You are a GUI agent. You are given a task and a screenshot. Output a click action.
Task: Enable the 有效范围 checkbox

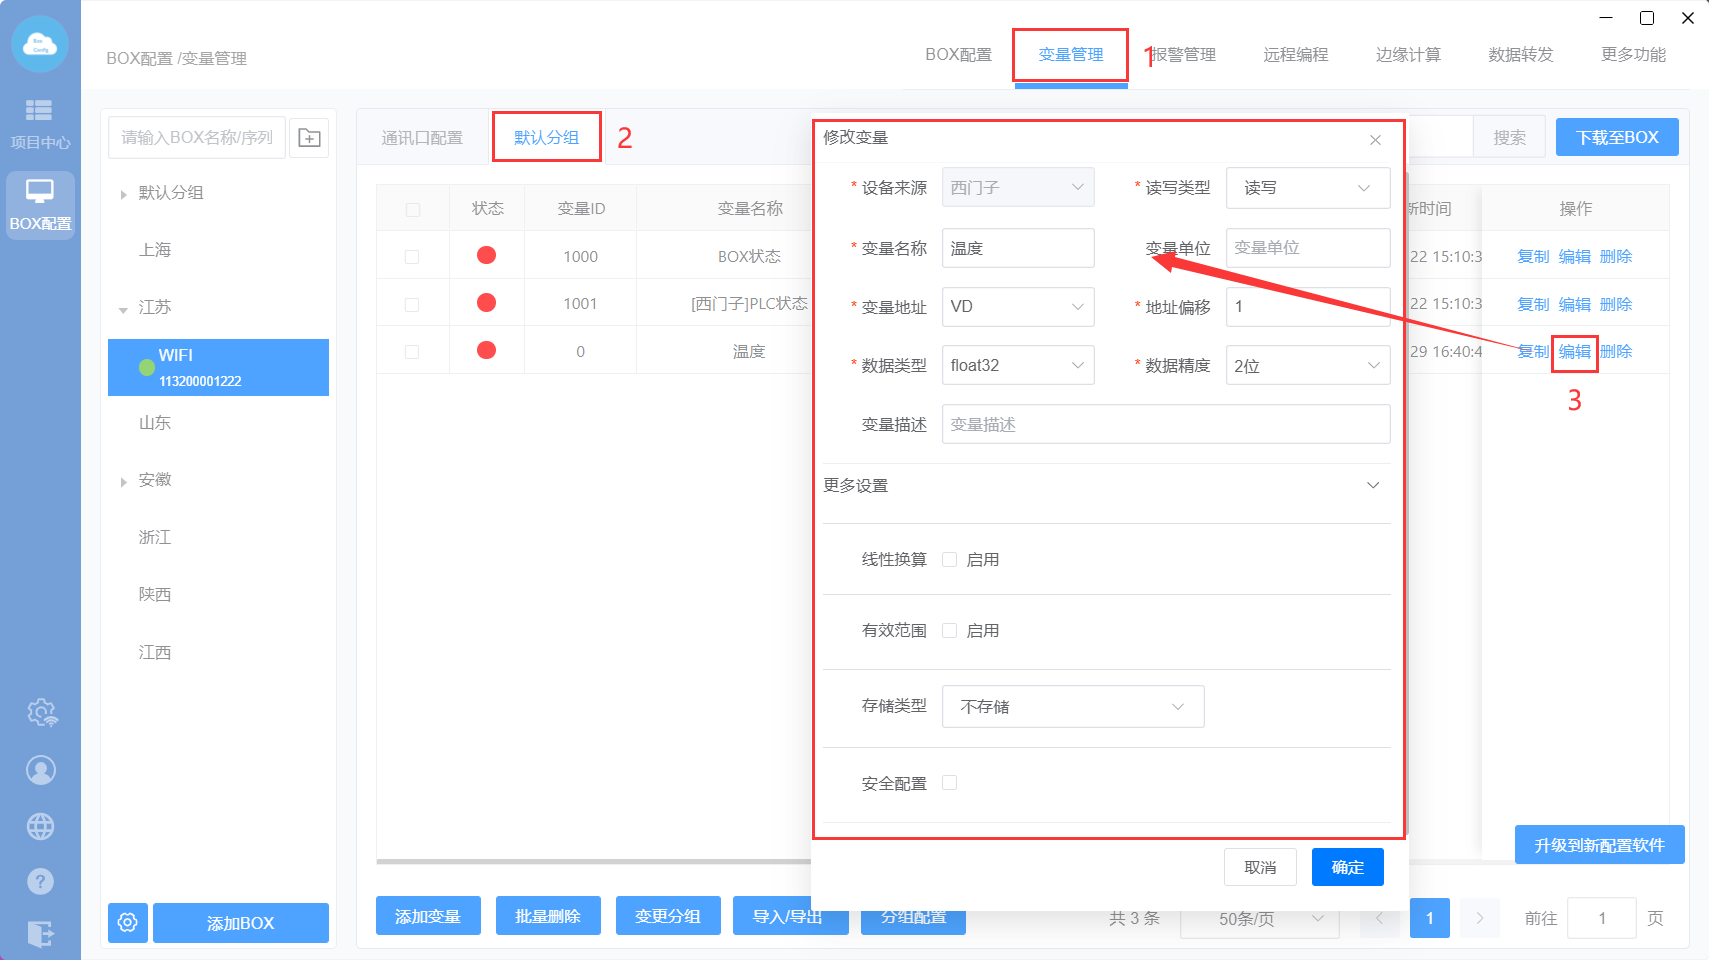click(x=950, y=631)
